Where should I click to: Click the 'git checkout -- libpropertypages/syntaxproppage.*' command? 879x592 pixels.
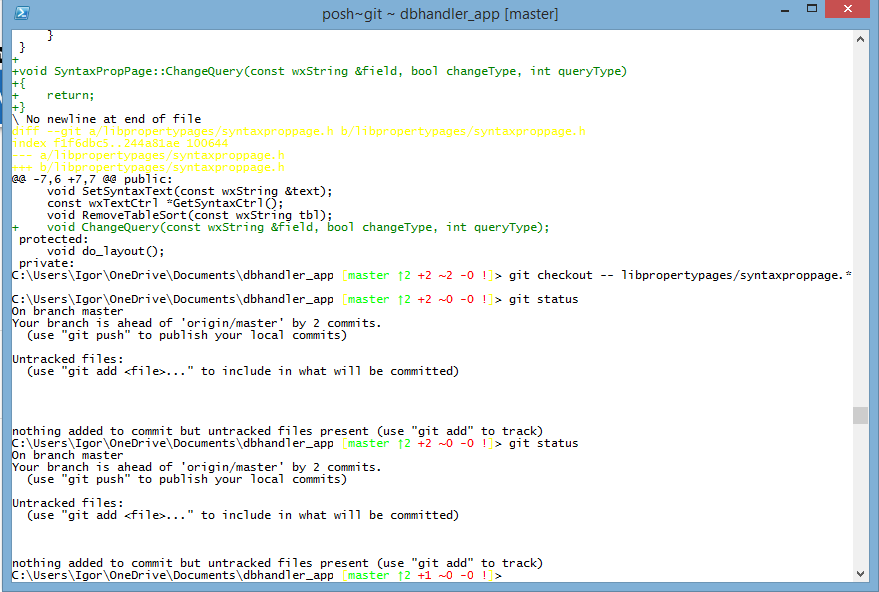point(681,275)
